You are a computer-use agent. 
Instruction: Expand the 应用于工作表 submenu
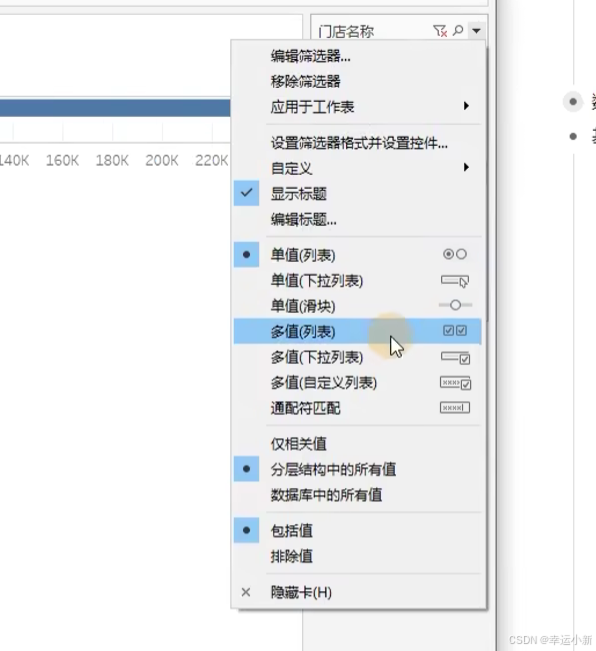tap(357, 107)
